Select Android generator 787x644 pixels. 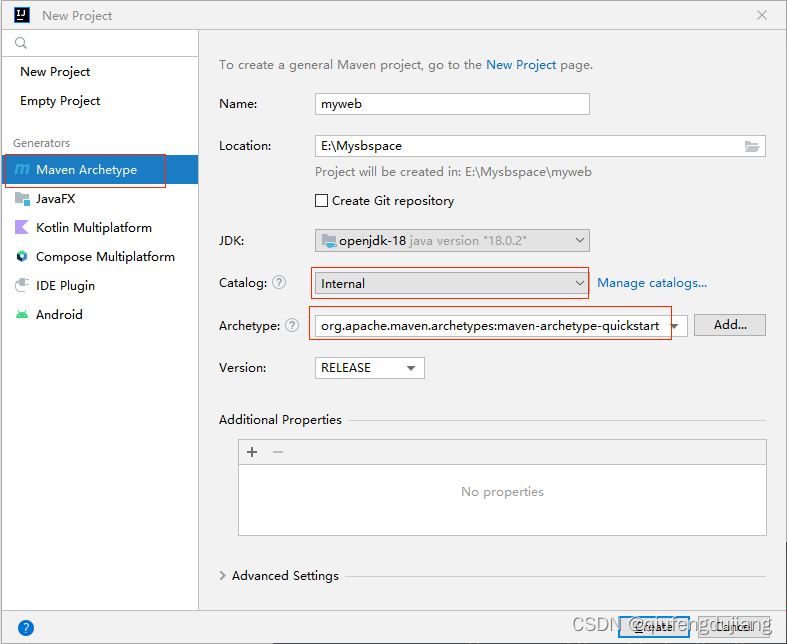click(100, 314)
